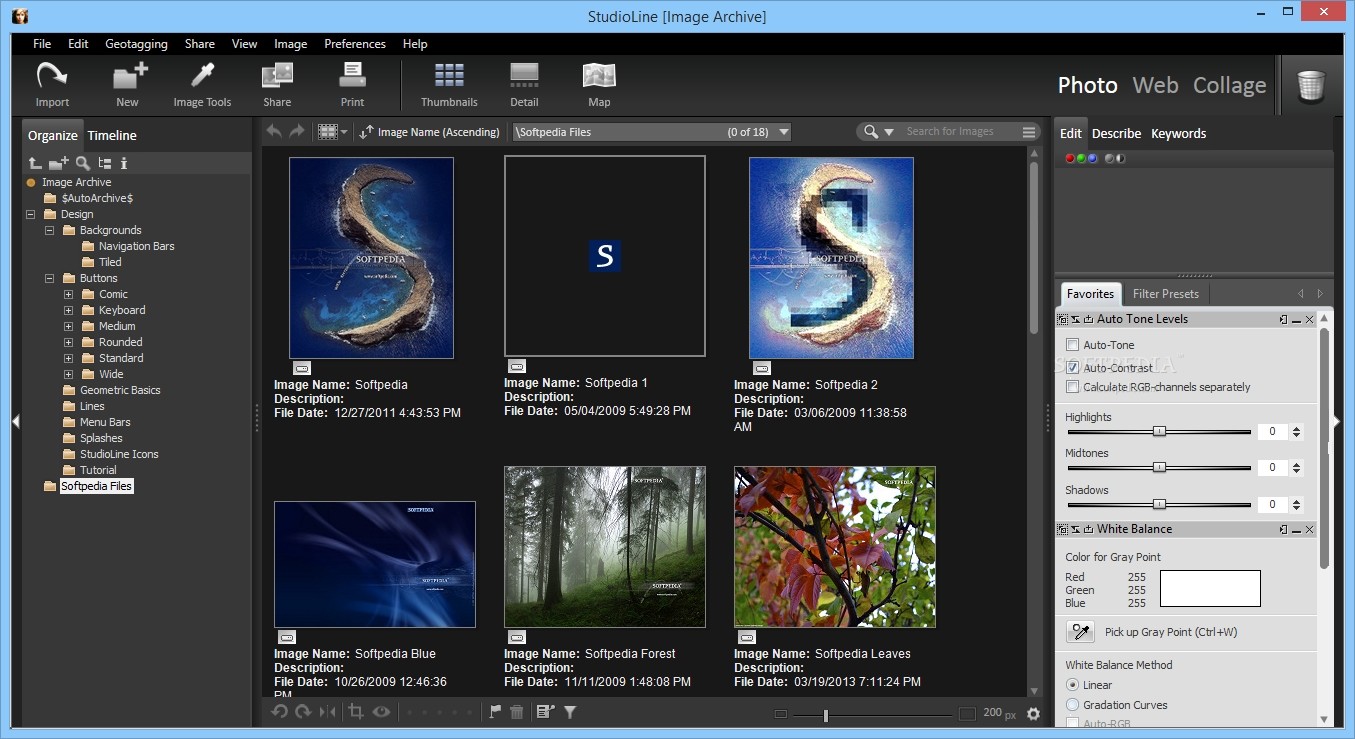Switch to Web mode
This screenshot has height=739, width=1355.
click(1155, 85)
